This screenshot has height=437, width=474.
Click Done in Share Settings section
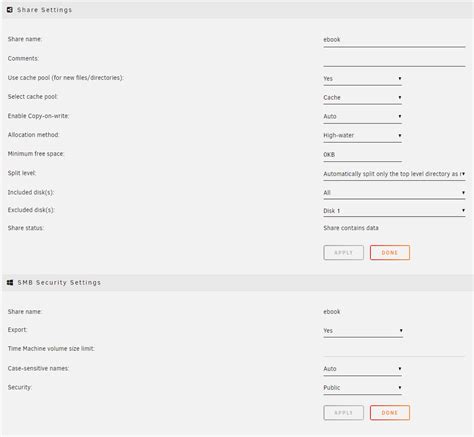click(x=390, y=253)
